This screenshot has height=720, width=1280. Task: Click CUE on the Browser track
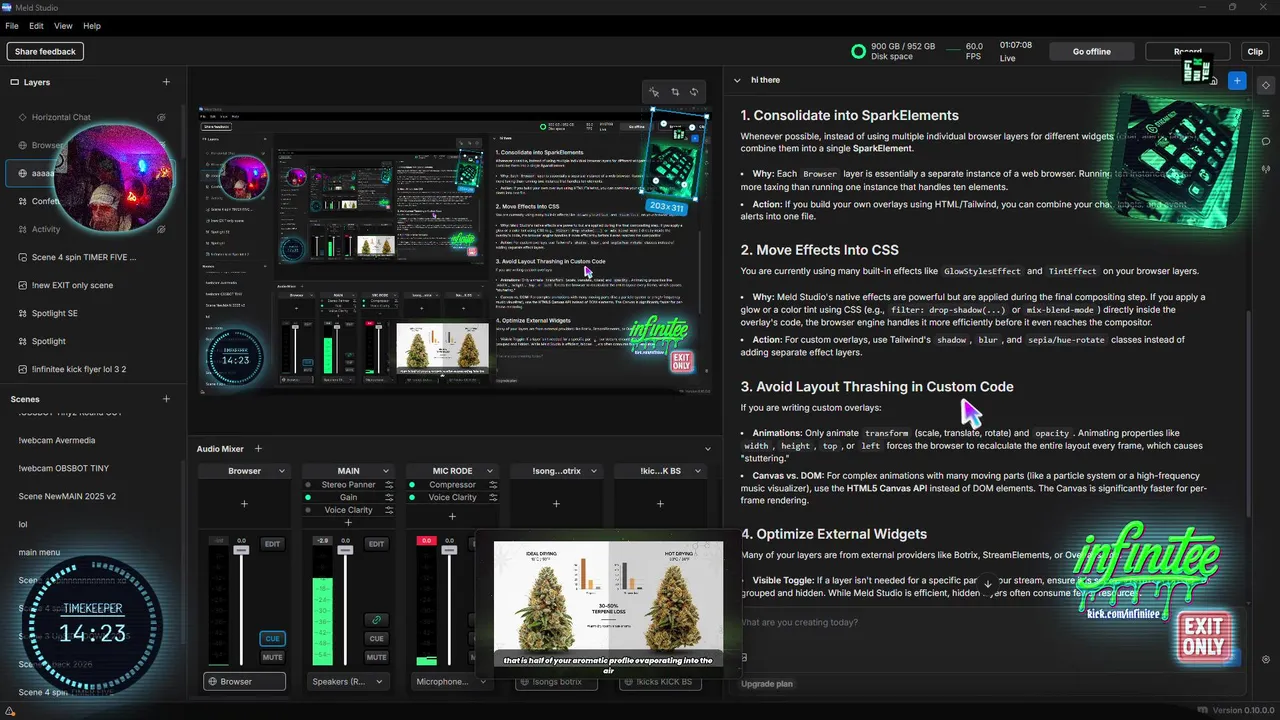tap(272, 638)
